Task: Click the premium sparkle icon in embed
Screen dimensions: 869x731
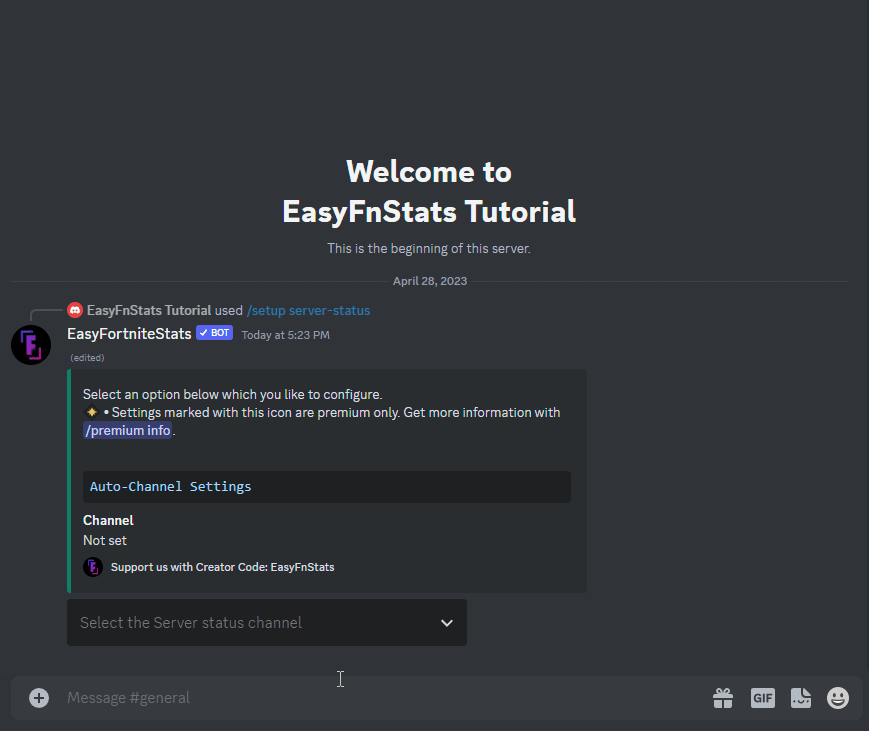Action: (x=91, y=412)
